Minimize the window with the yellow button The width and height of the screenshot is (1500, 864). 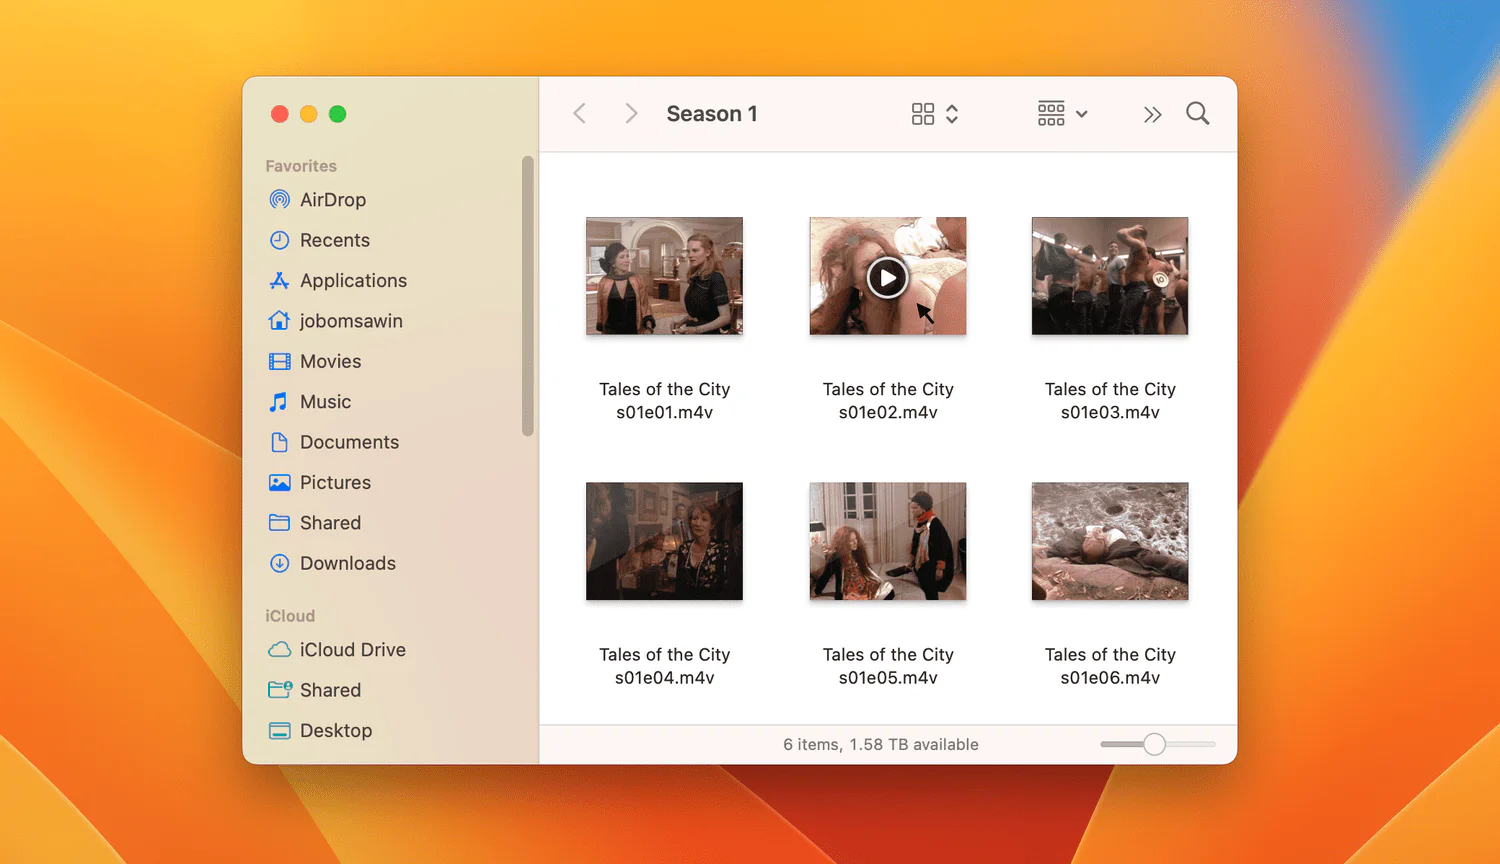(309, 114)
